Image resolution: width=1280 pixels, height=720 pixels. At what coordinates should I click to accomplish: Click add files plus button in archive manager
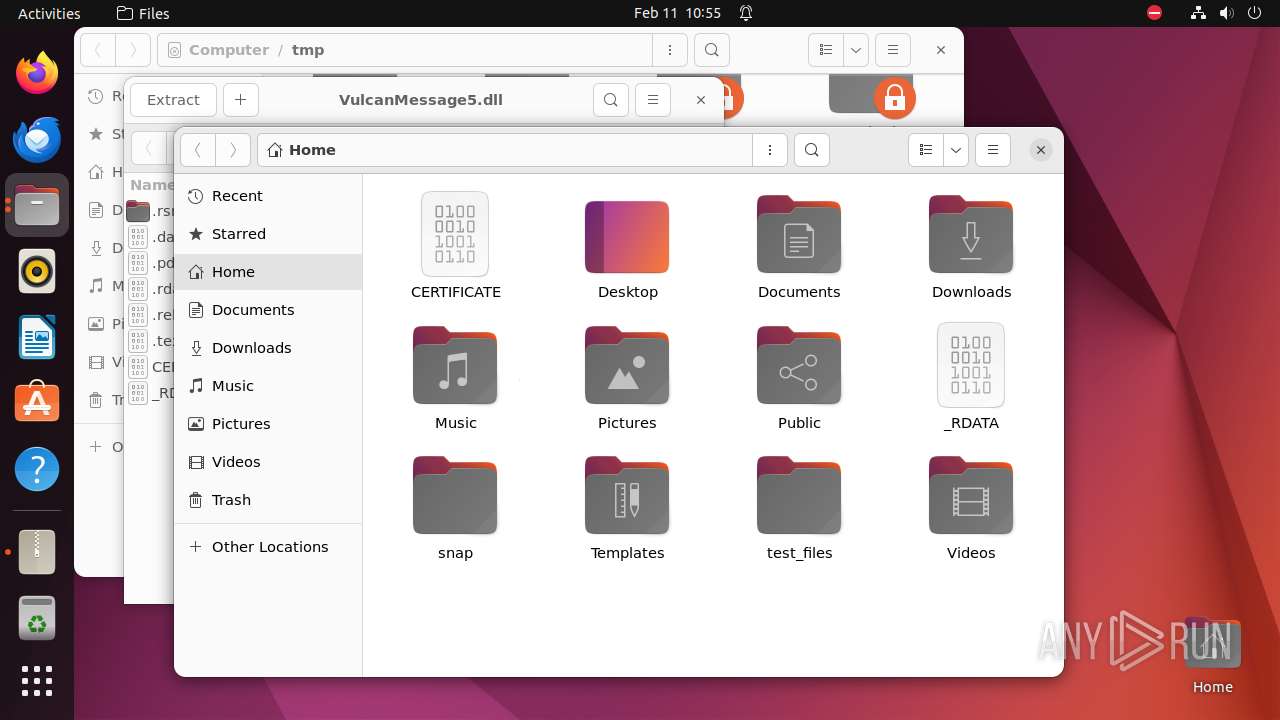(240, 100)
